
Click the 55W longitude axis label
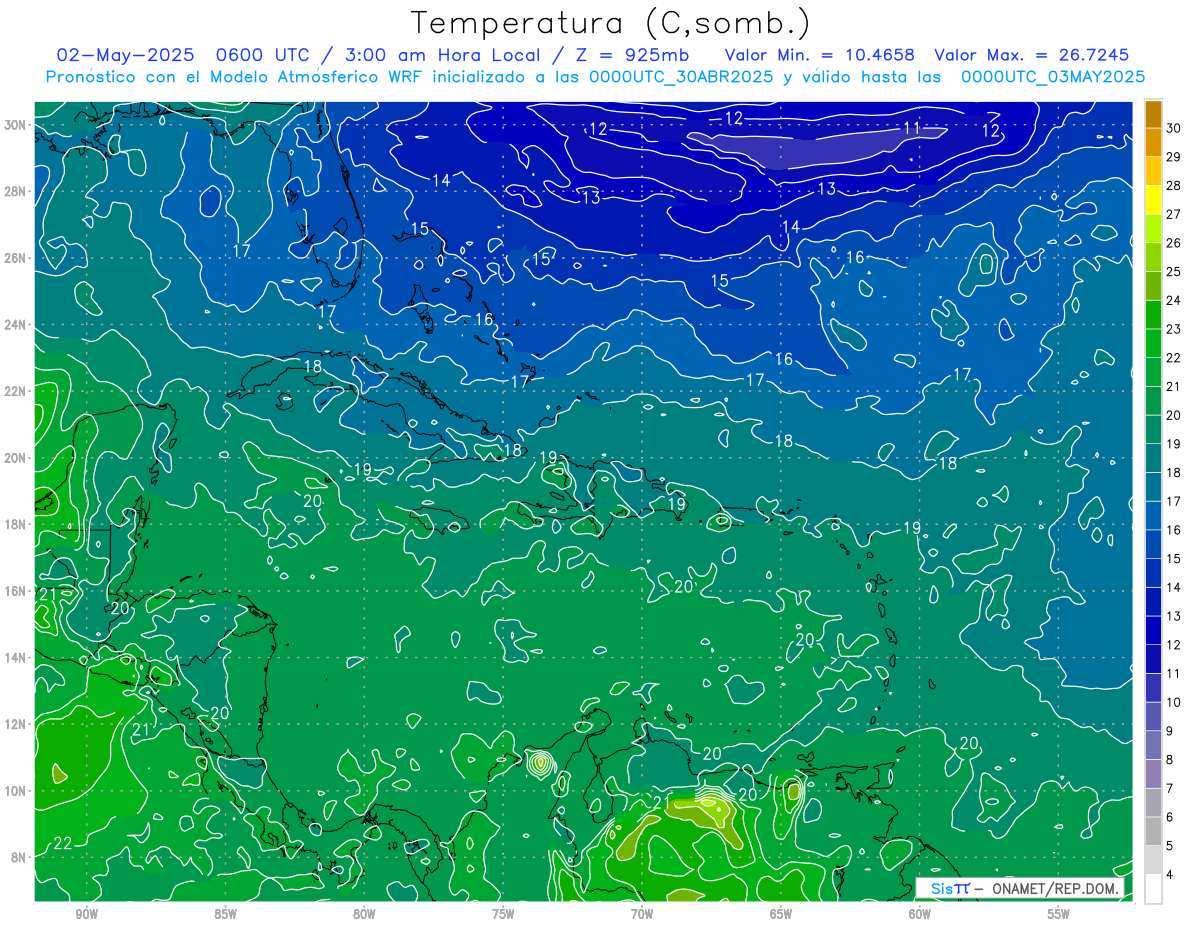coord(1059,914)
